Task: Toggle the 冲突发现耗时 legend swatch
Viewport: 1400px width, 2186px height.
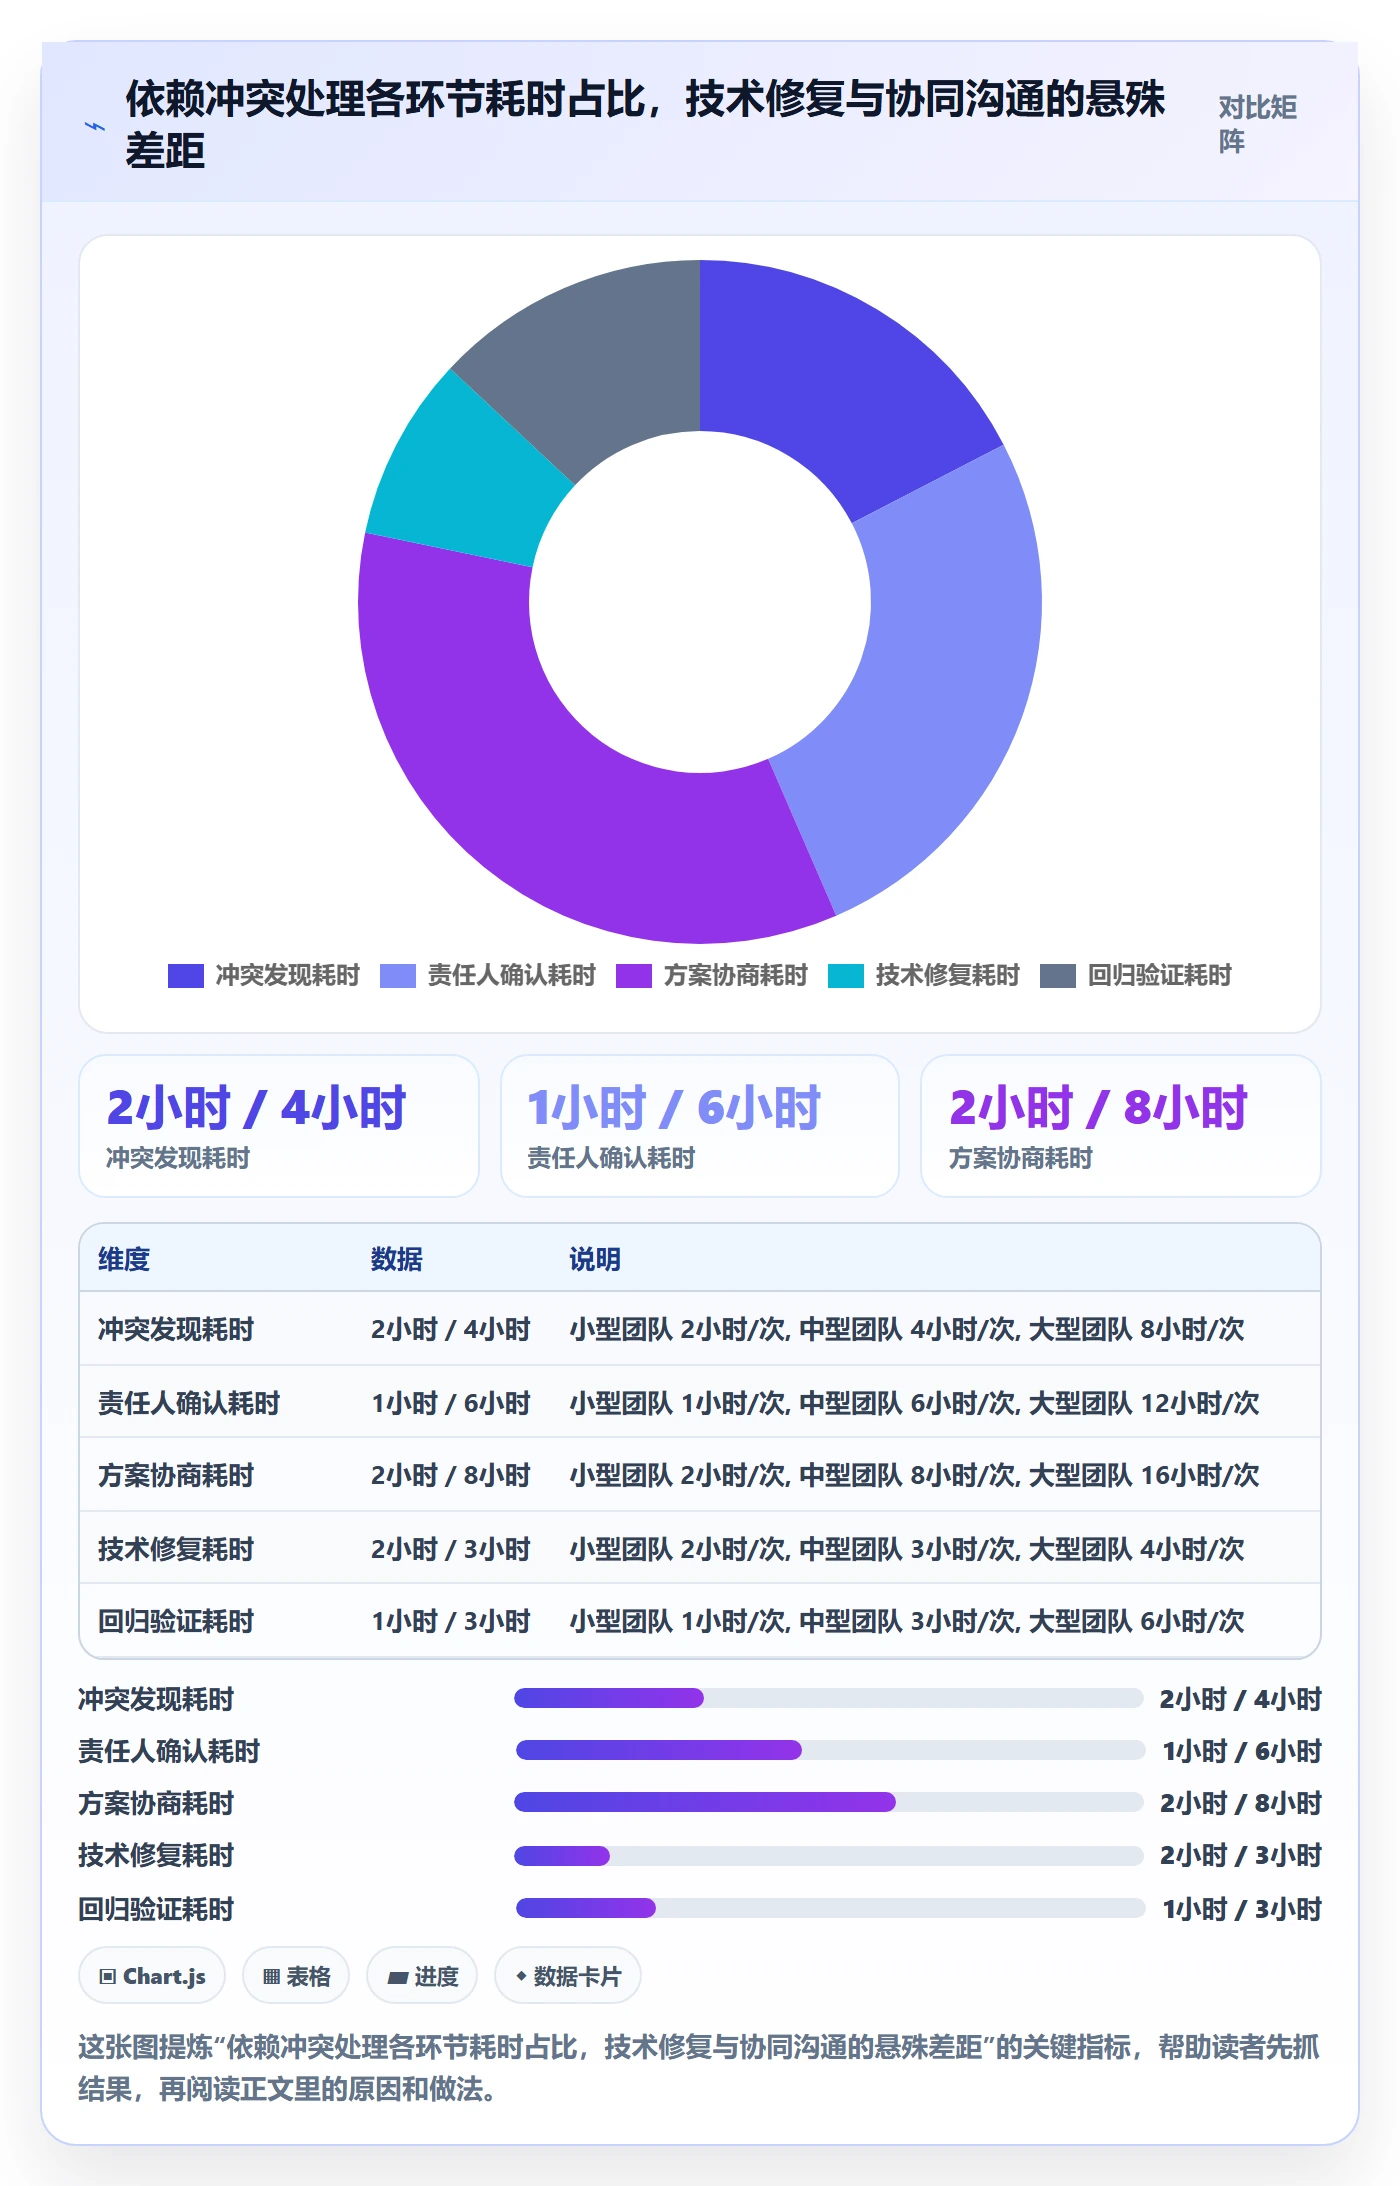Action: [186, 976]
